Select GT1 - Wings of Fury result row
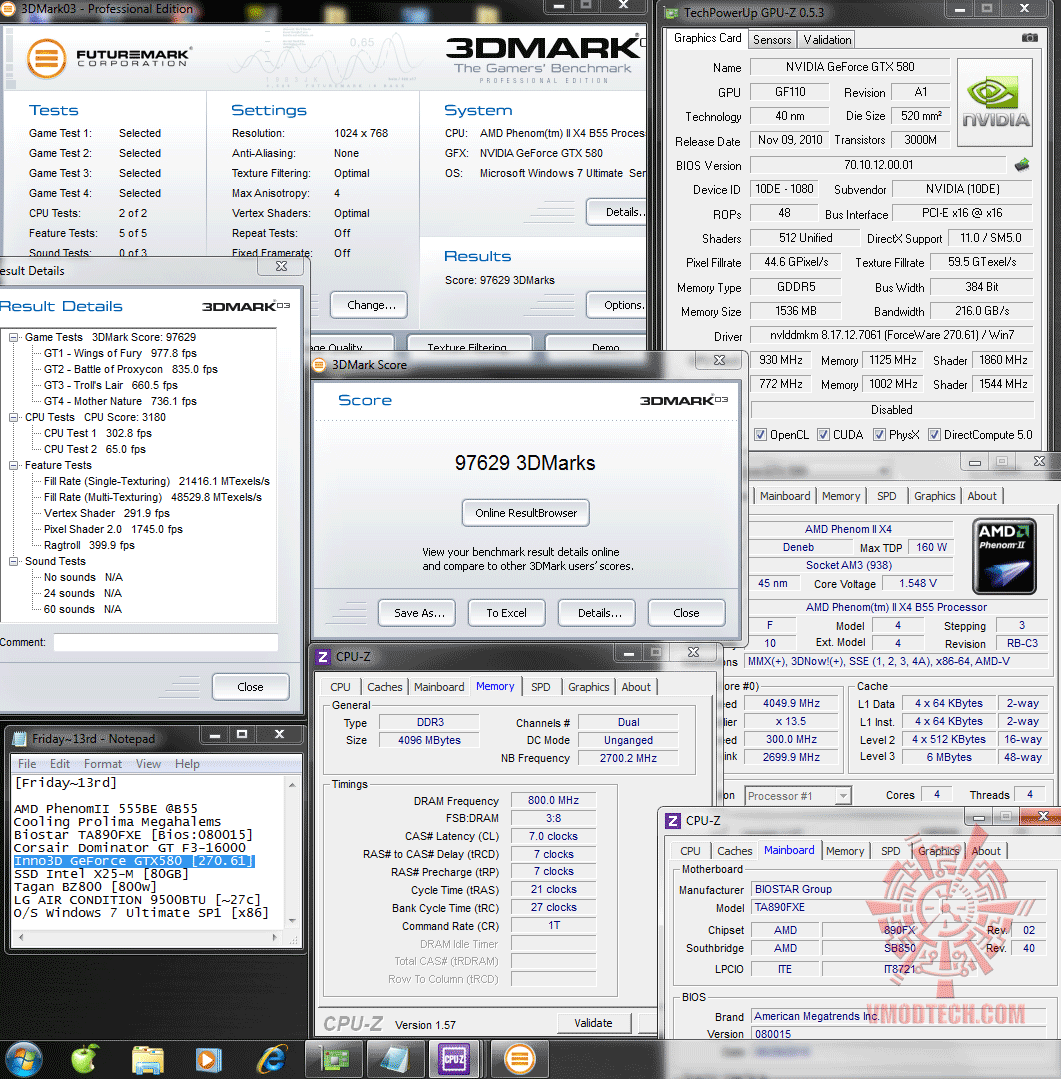1061x1079 pixels. click(120, 353)
